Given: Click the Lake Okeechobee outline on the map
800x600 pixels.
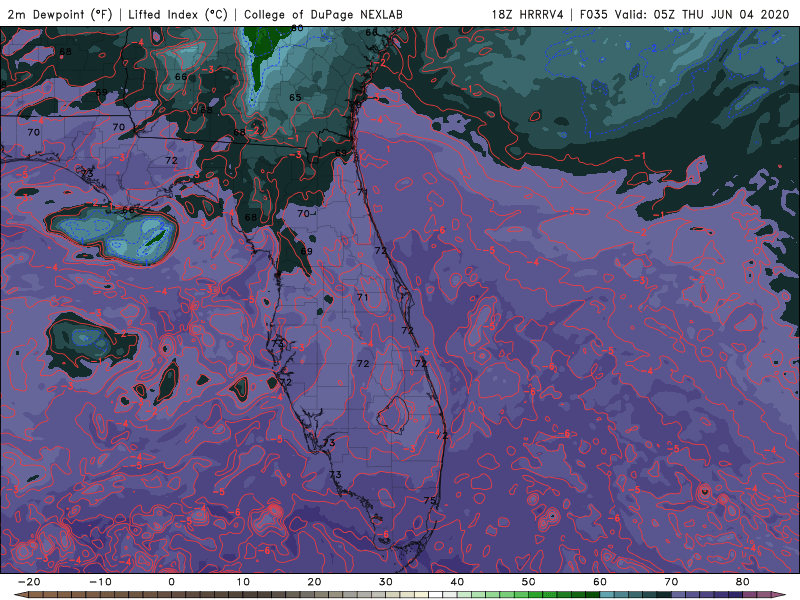Looking at the screenshot, I should pyautogui.click(x=393, y=415).
